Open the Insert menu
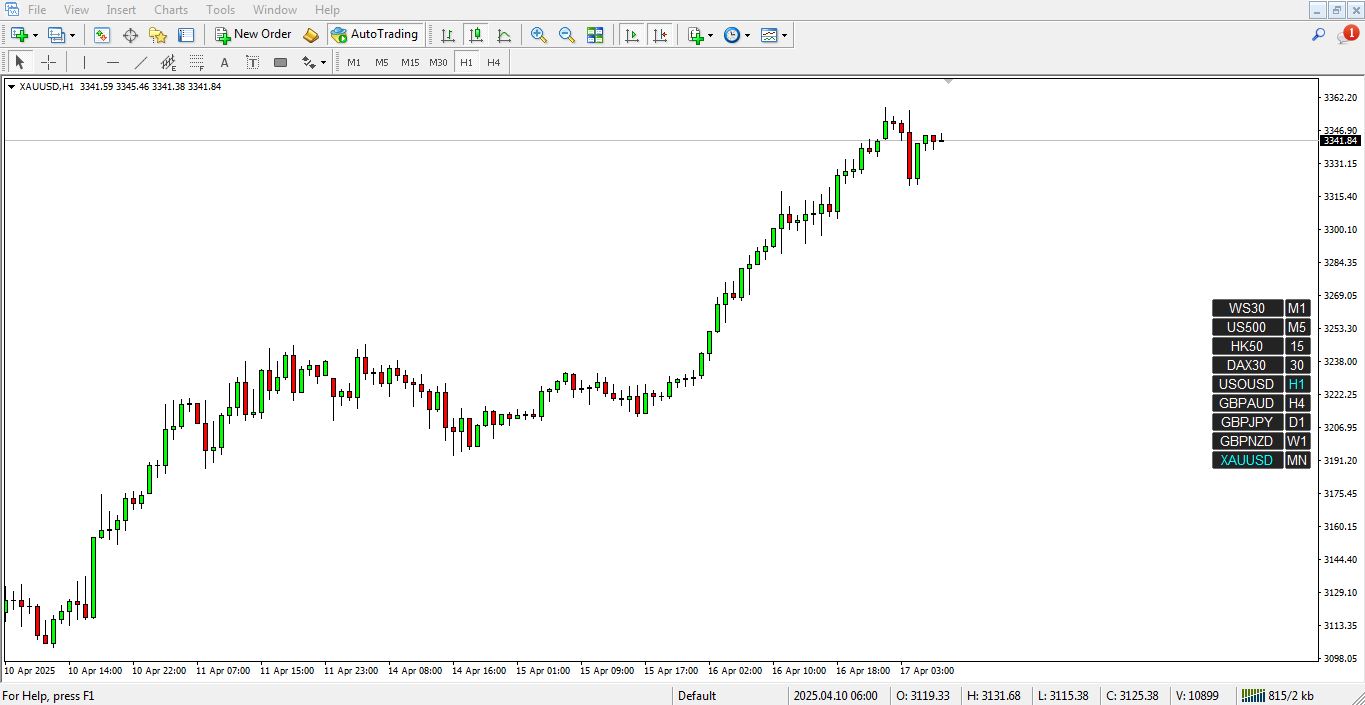This screenshot has height=705, width=1365. pos(121,9)
